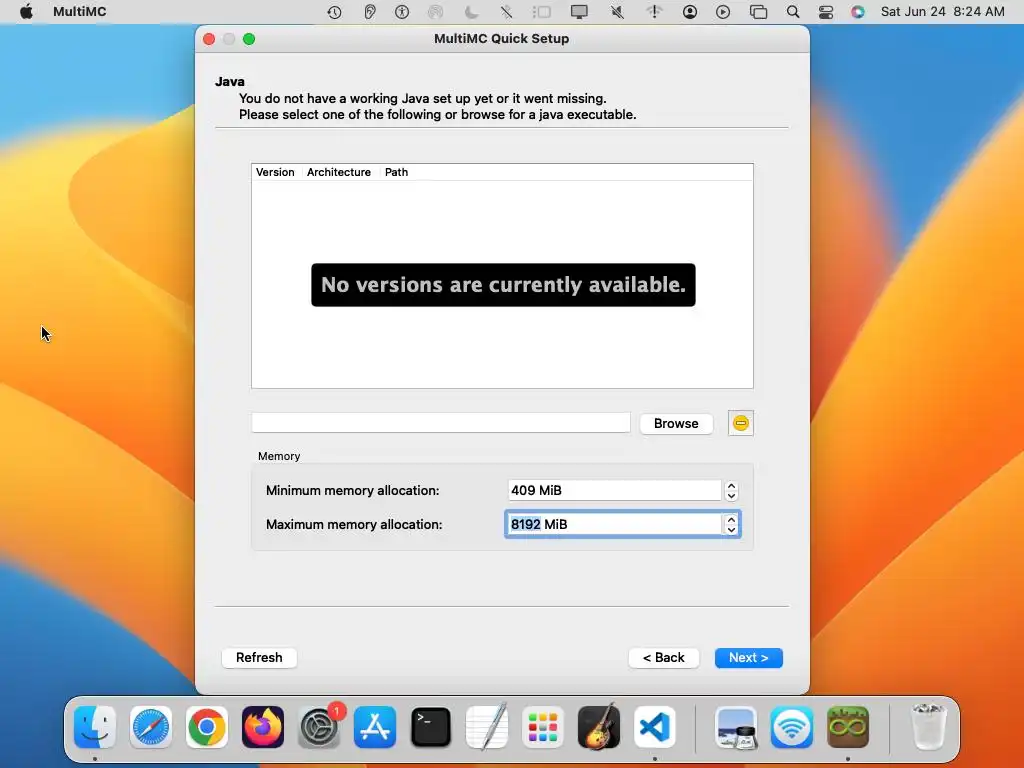
Task: Click the Maximum memory allocation field
Action: coord(615,524)
